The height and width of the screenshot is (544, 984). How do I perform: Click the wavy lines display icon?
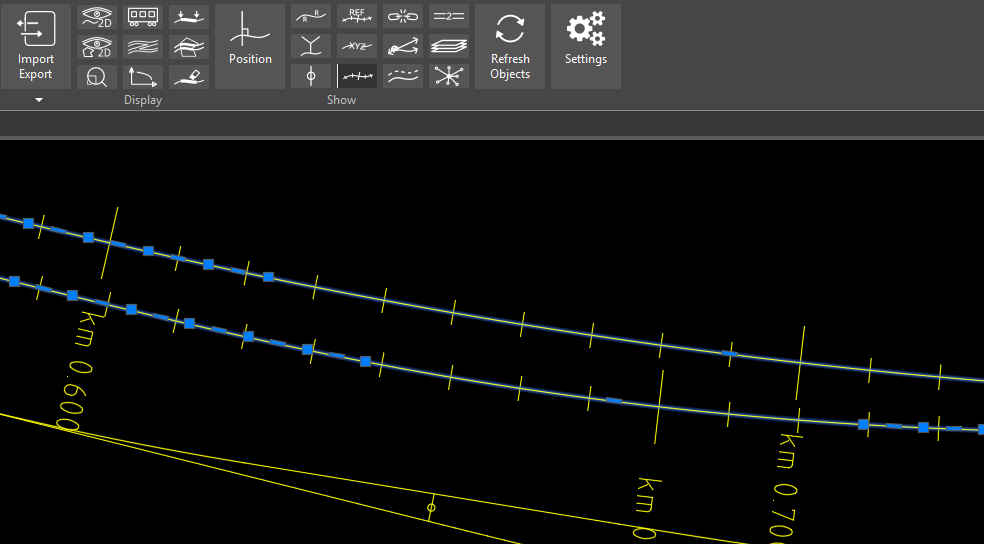click(143, 47)
